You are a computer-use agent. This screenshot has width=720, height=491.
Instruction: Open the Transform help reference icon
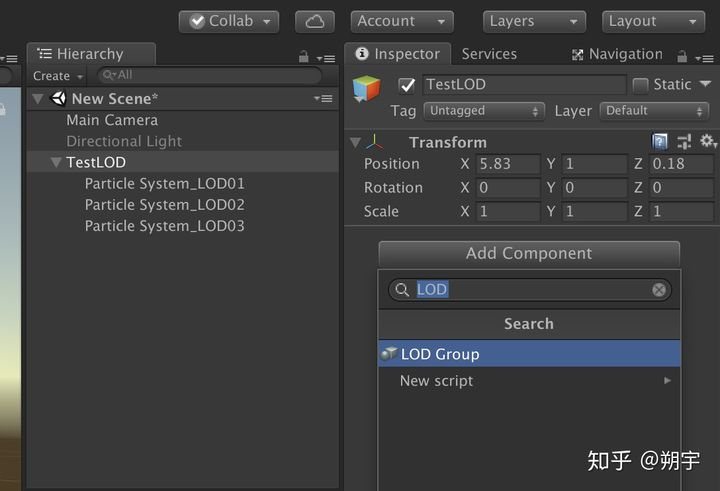pos(660,141)
